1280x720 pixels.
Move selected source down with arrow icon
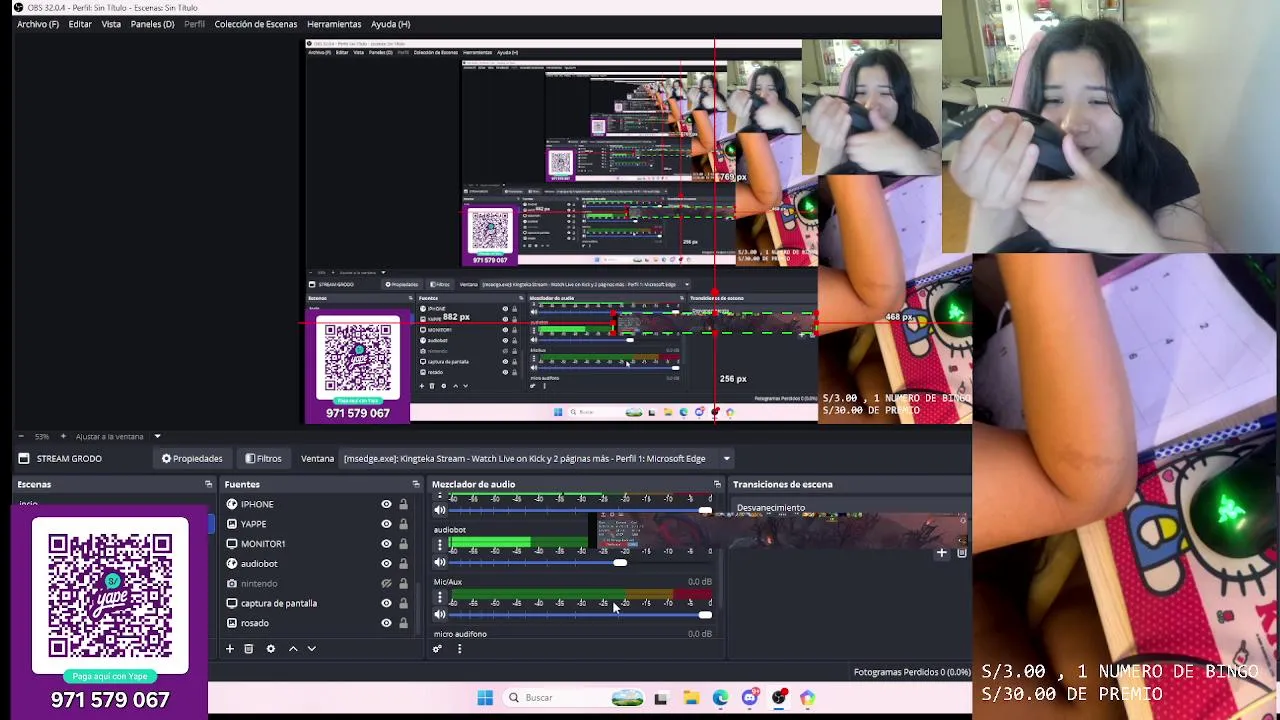(x=311, y=649)
